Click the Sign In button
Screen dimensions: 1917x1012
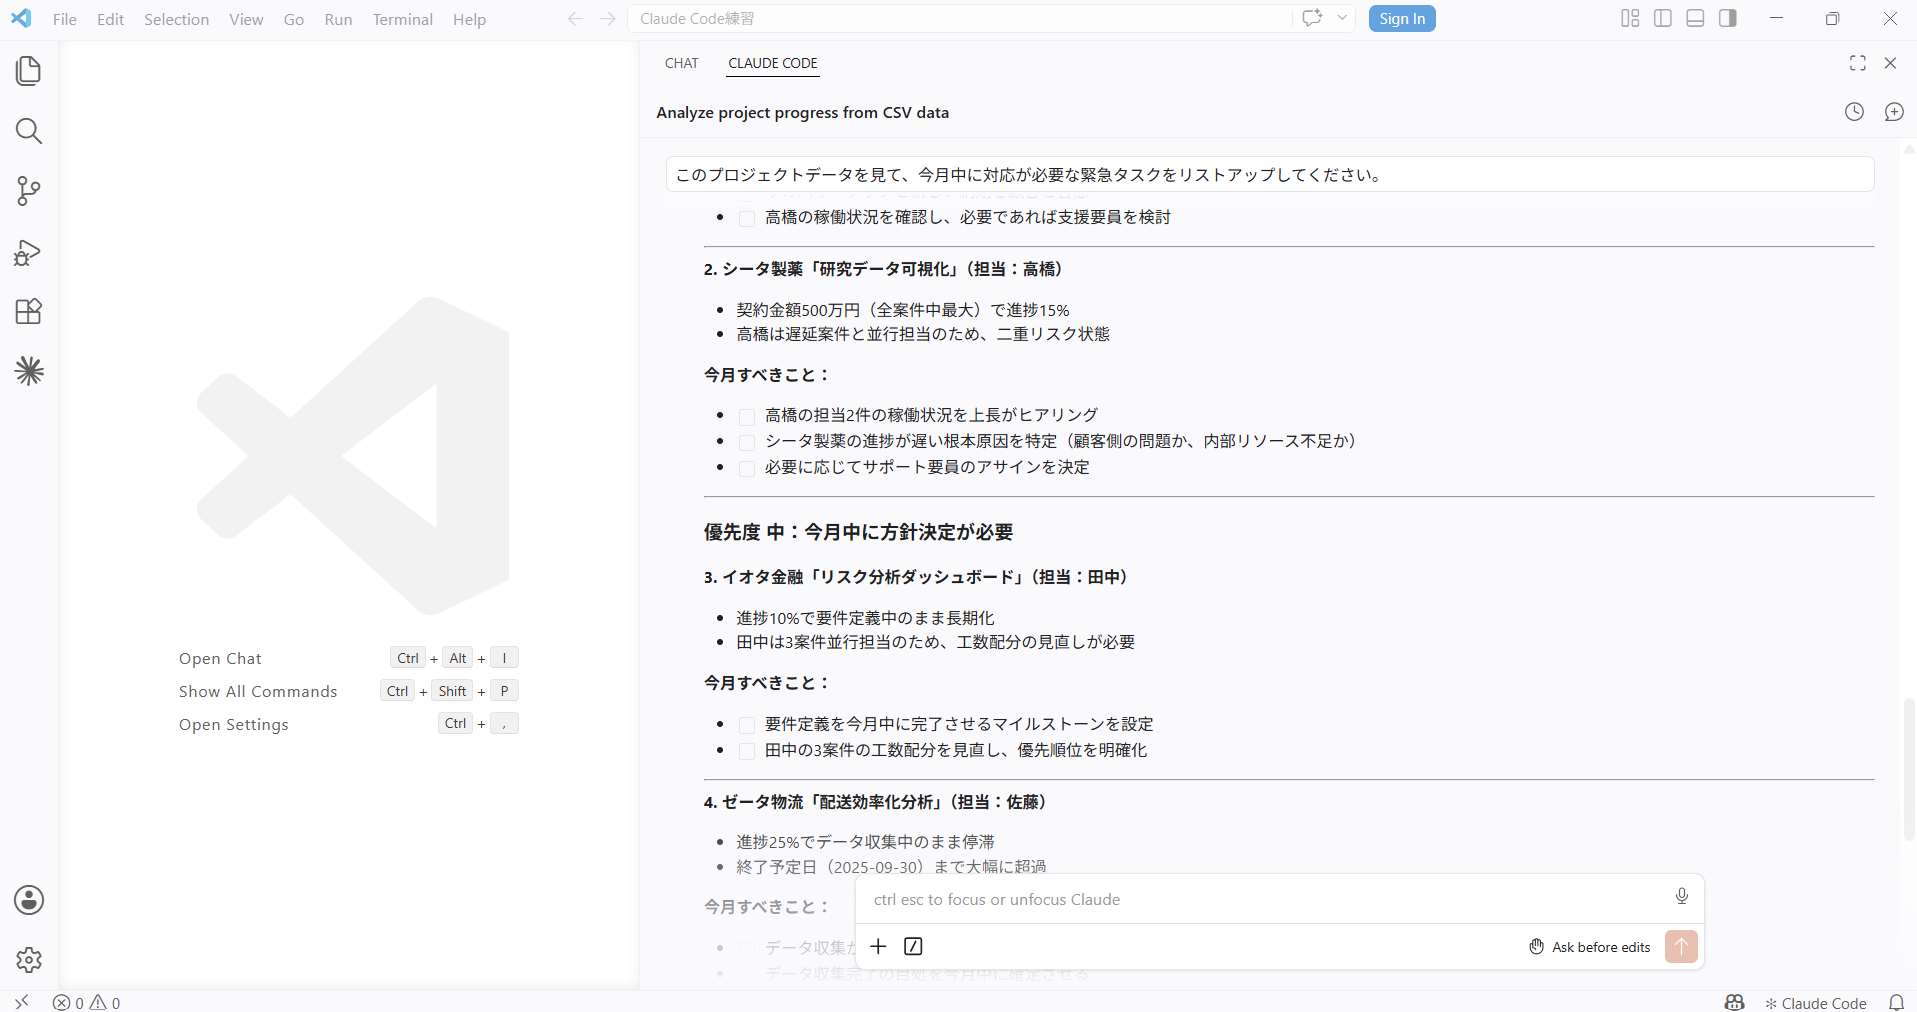click(1402, 18)
